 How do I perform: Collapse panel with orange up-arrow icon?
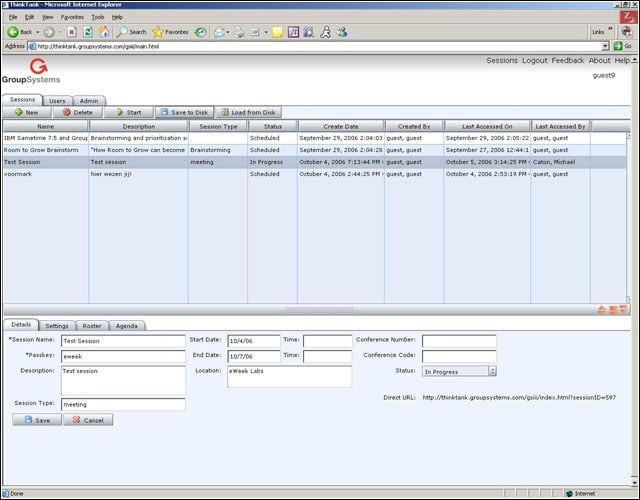[602, 309]
